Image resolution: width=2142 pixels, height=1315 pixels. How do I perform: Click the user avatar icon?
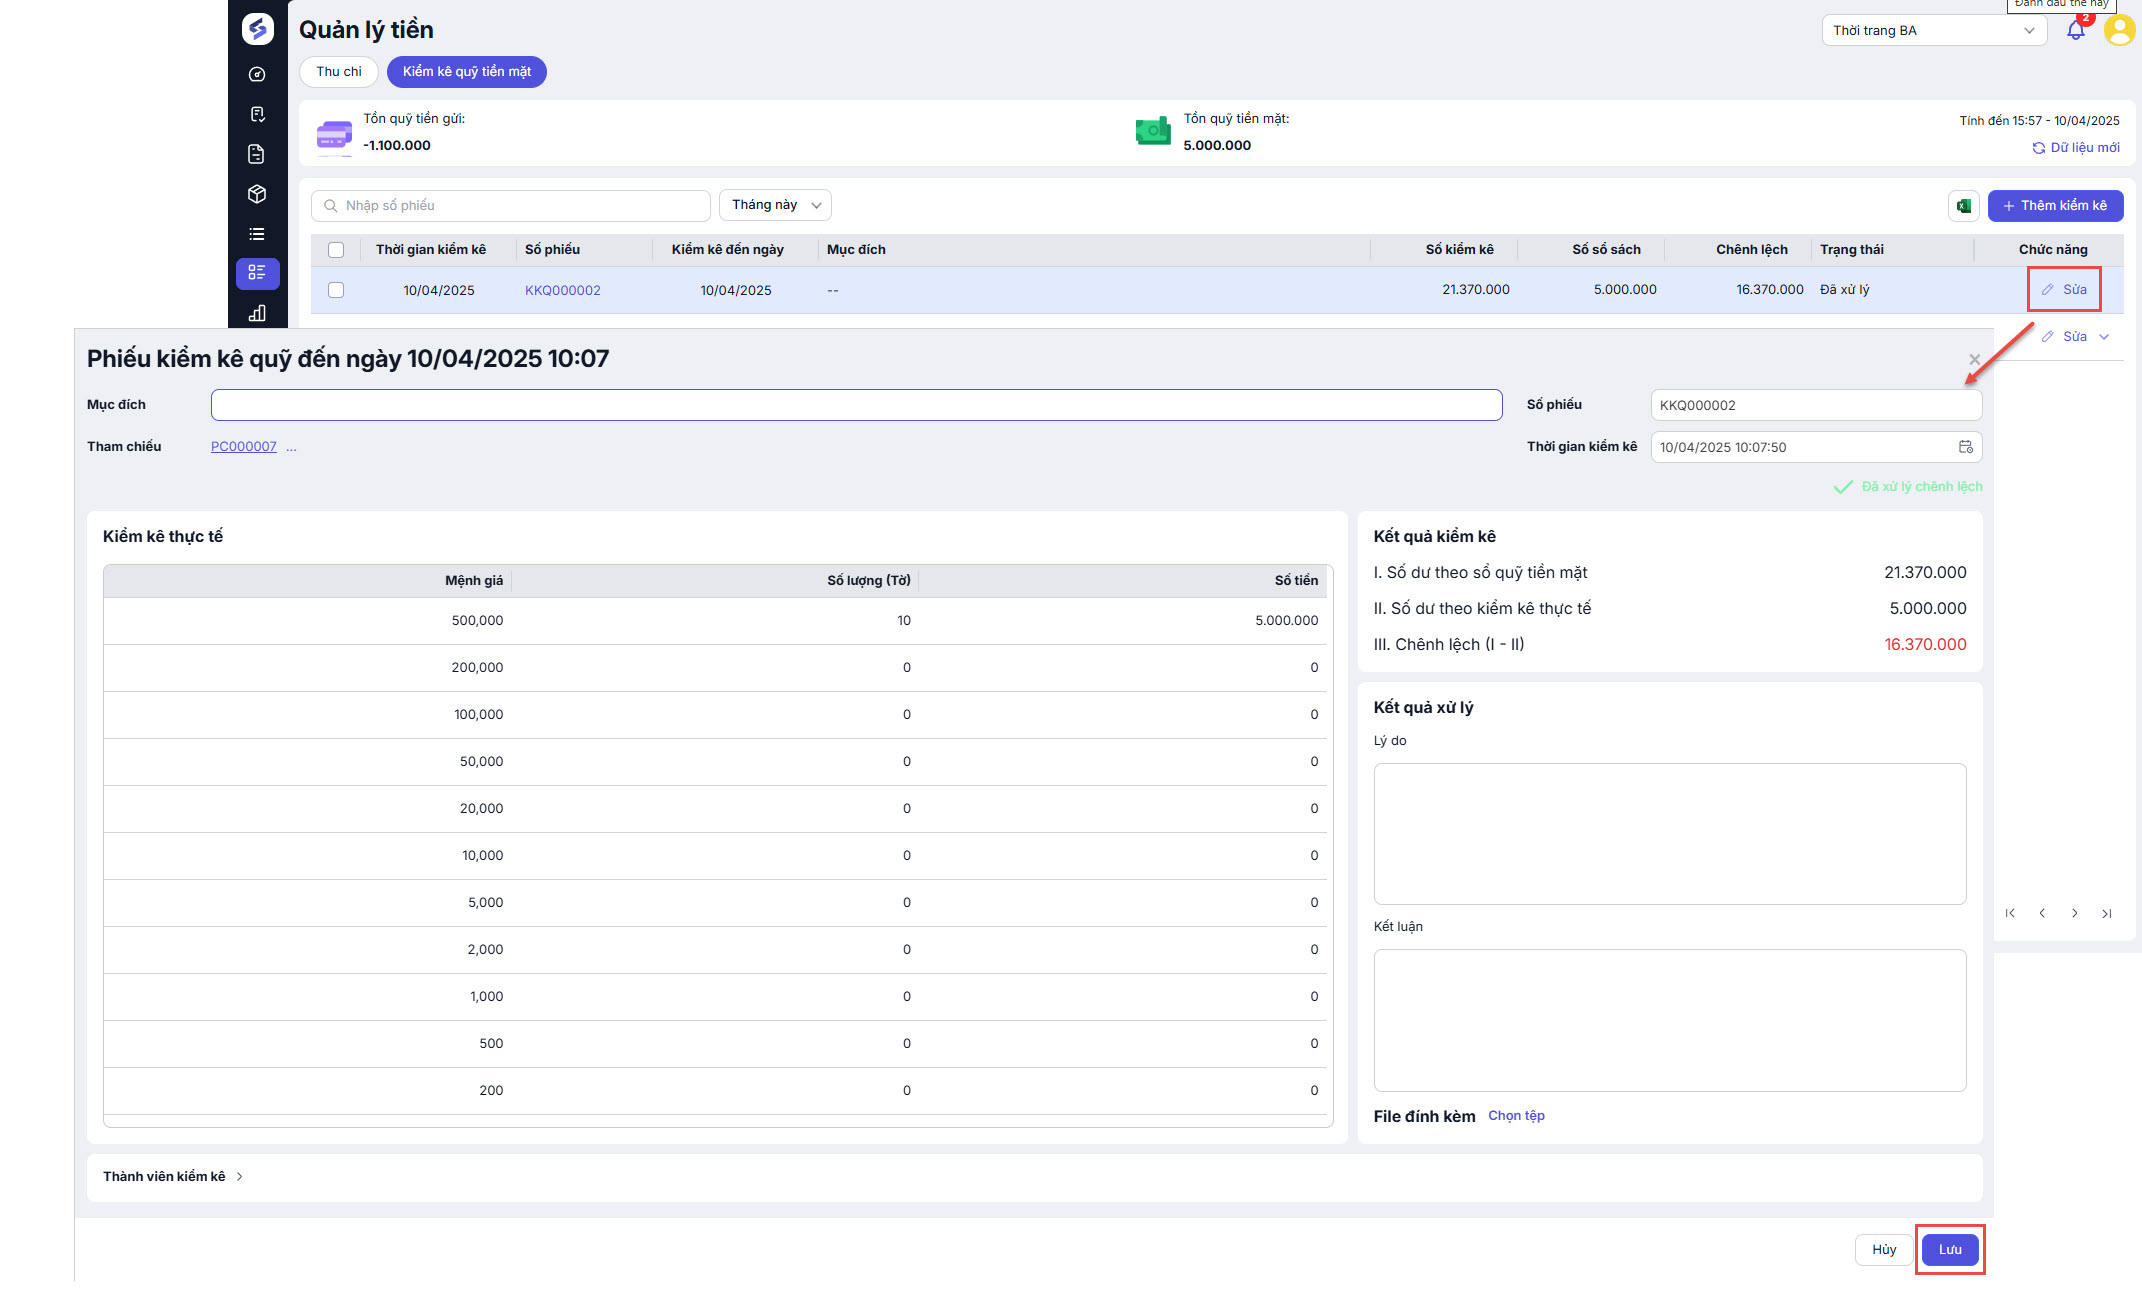(2119, 30)
